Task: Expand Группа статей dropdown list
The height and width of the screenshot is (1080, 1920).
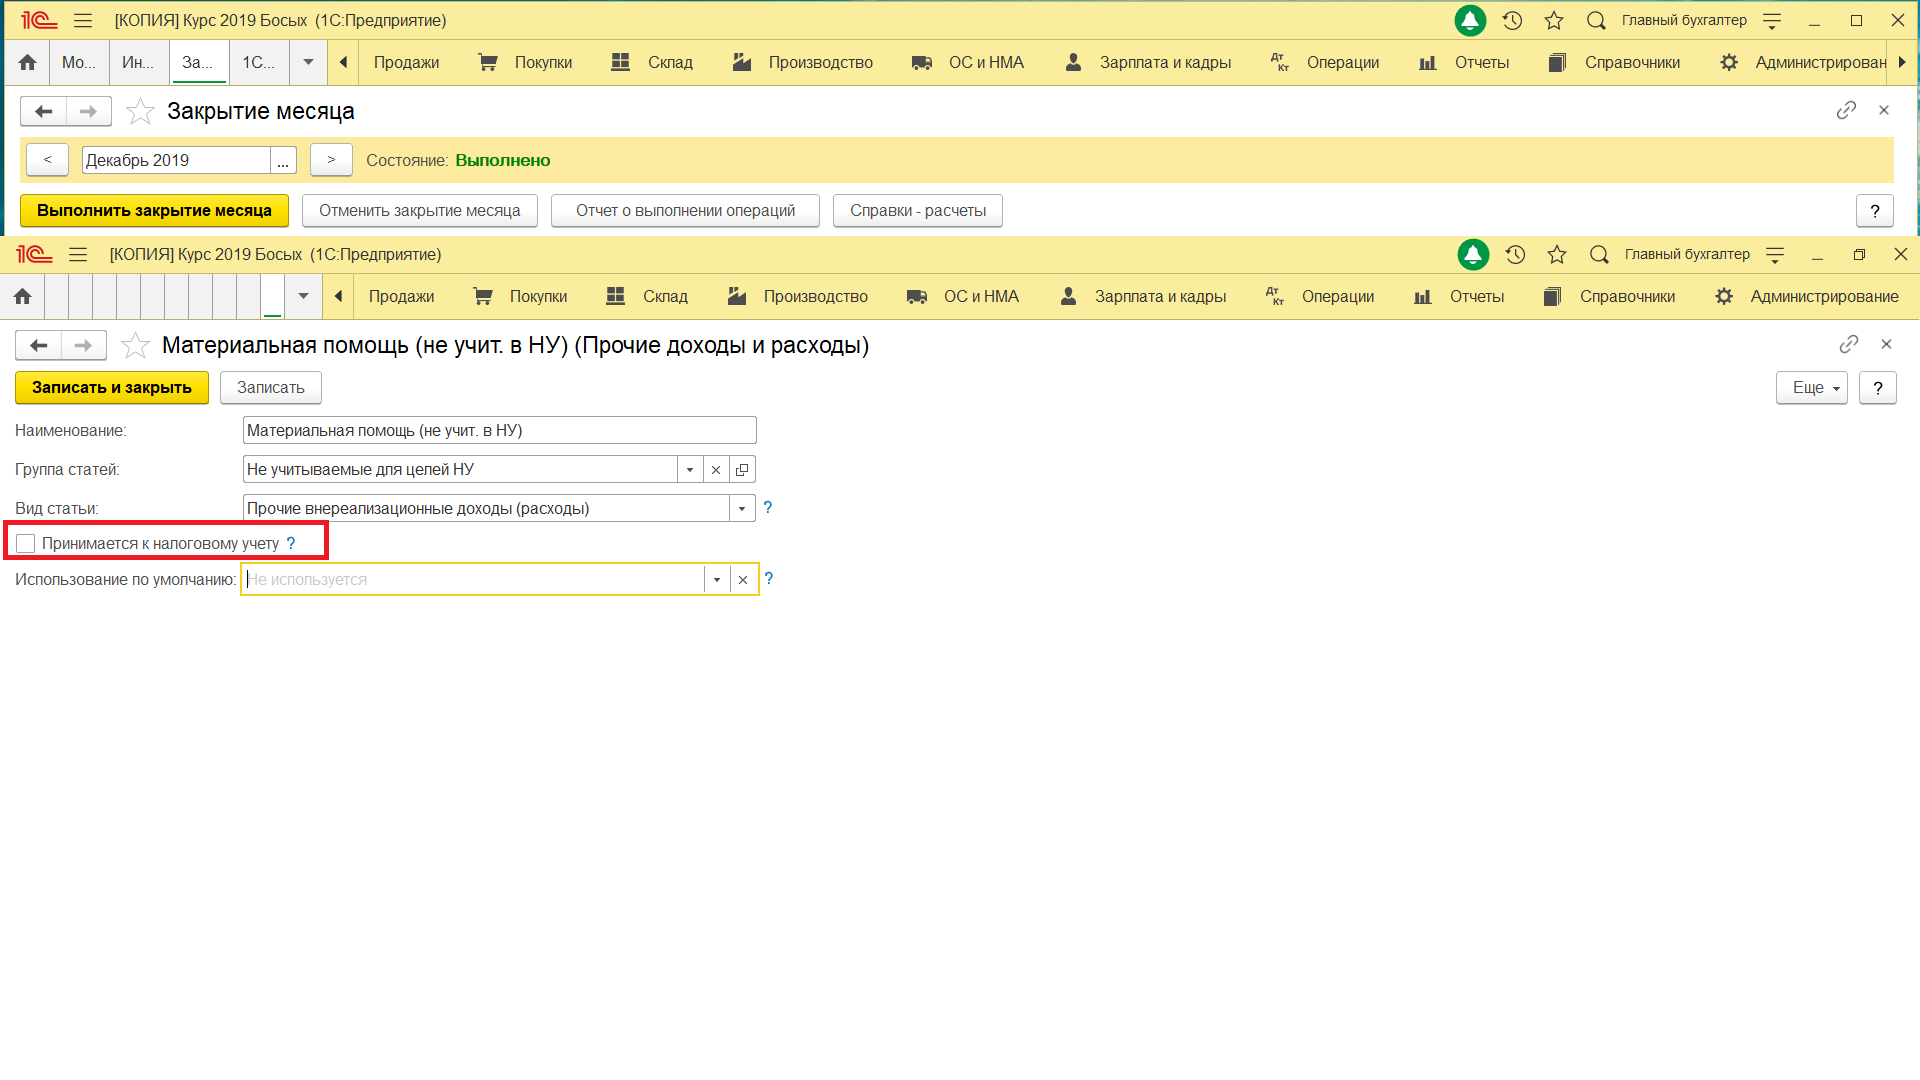Action: point(690,469)
